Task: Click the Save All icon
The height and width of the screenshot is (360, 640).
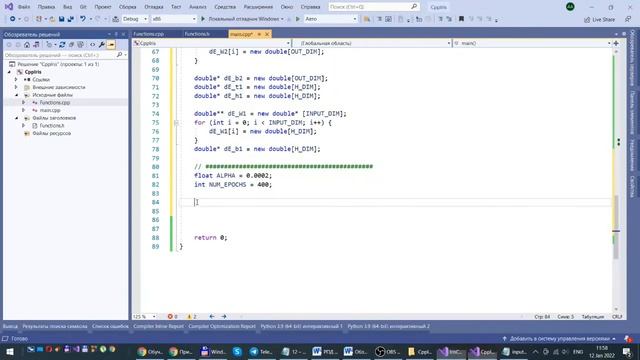Action: coord(70,19)
